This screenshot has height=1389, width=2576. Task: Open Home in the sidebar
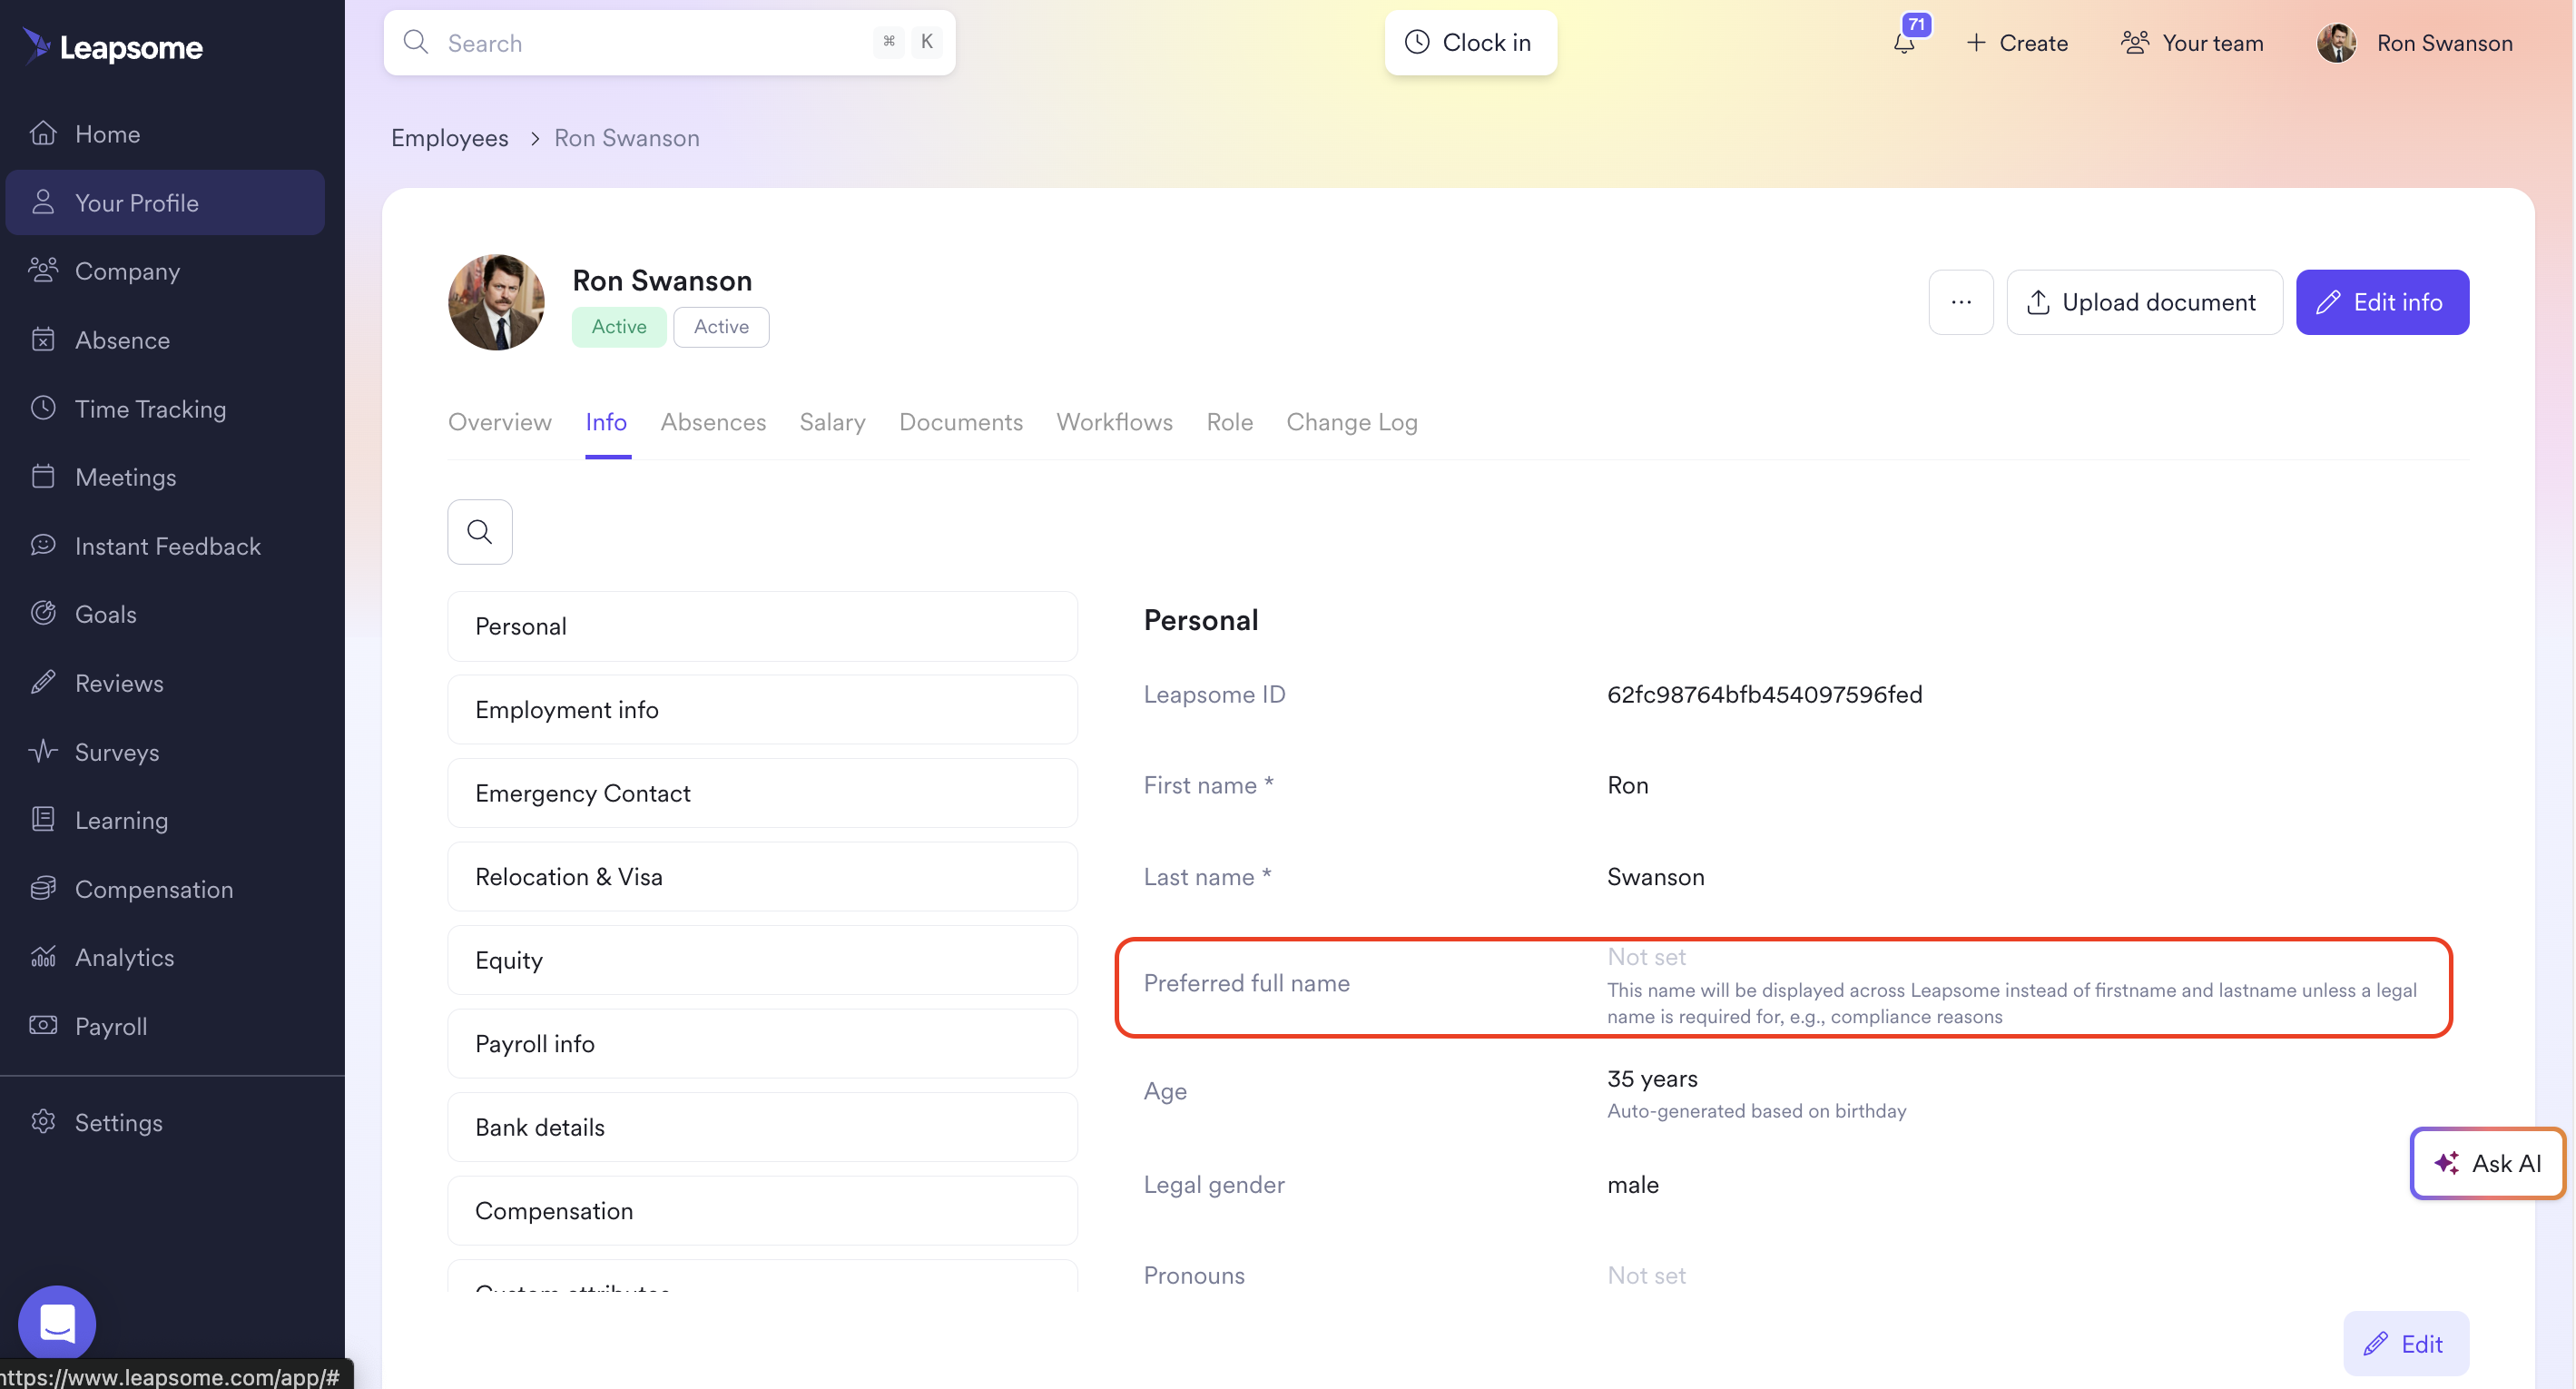[x=165, y=133]
